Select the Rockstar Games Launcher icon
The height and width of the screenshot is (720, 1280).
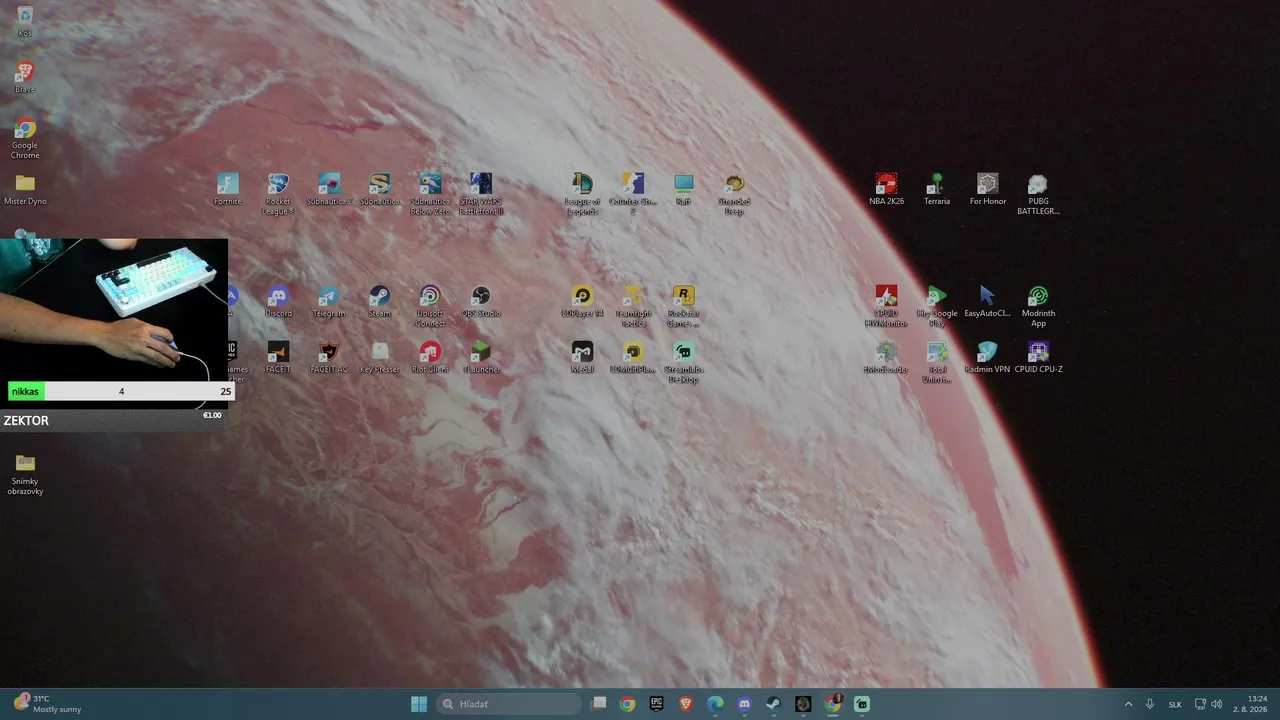683,306
